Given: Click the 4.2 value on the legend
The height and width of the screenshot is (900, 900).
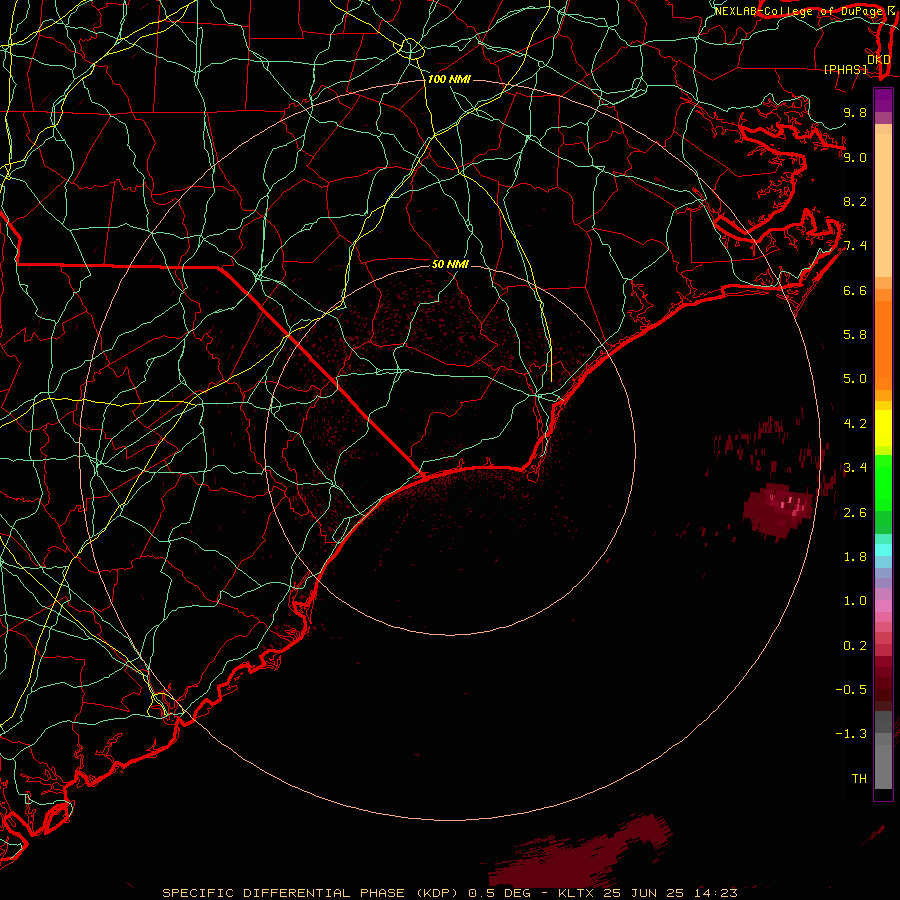Looking at the screenshot, I should [x=855, y=424].
